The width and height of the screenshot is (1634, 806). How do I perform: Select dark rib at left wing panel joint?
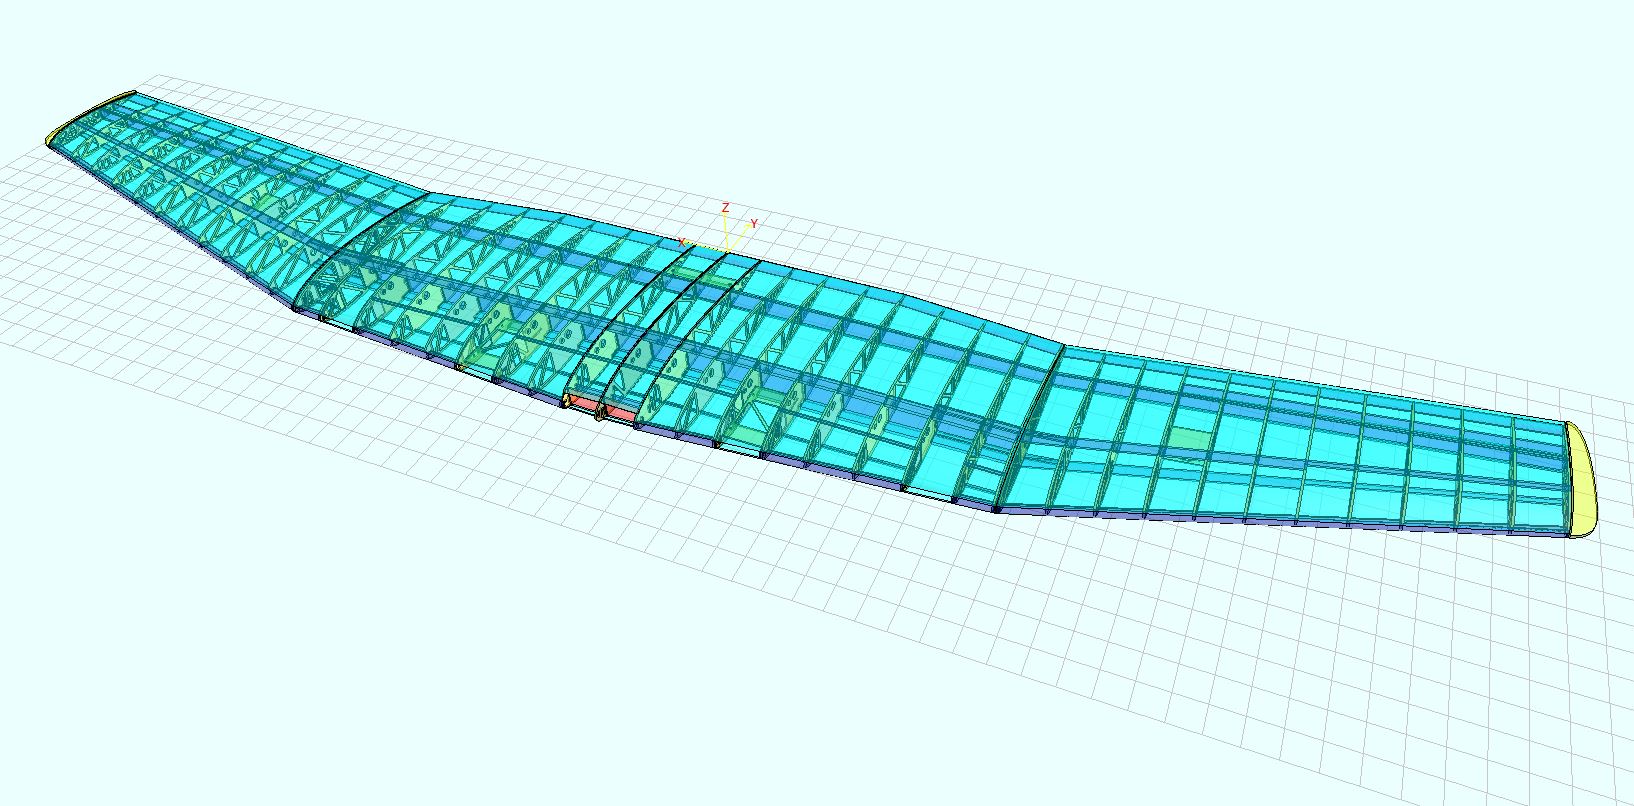tap(355, 245)
